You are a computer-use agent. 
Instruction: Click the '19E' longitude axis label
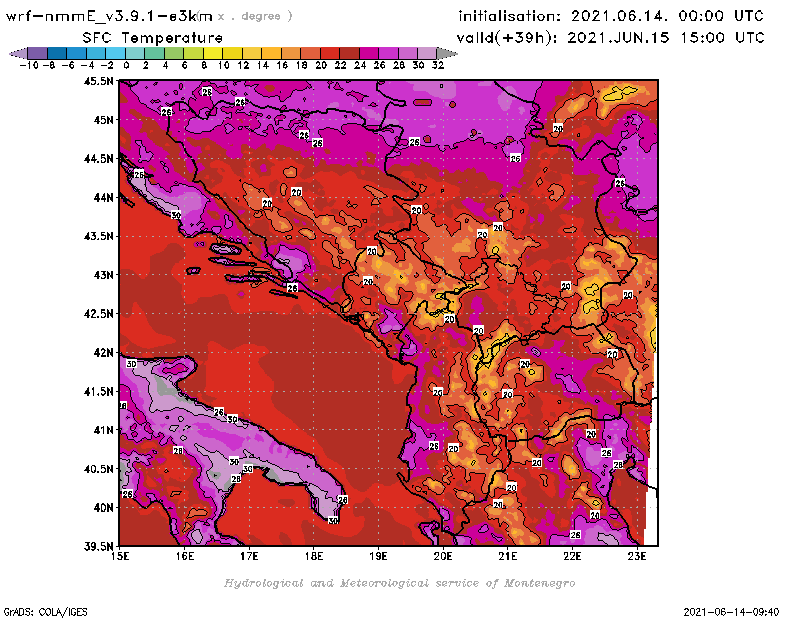click(x=378, y=556)
